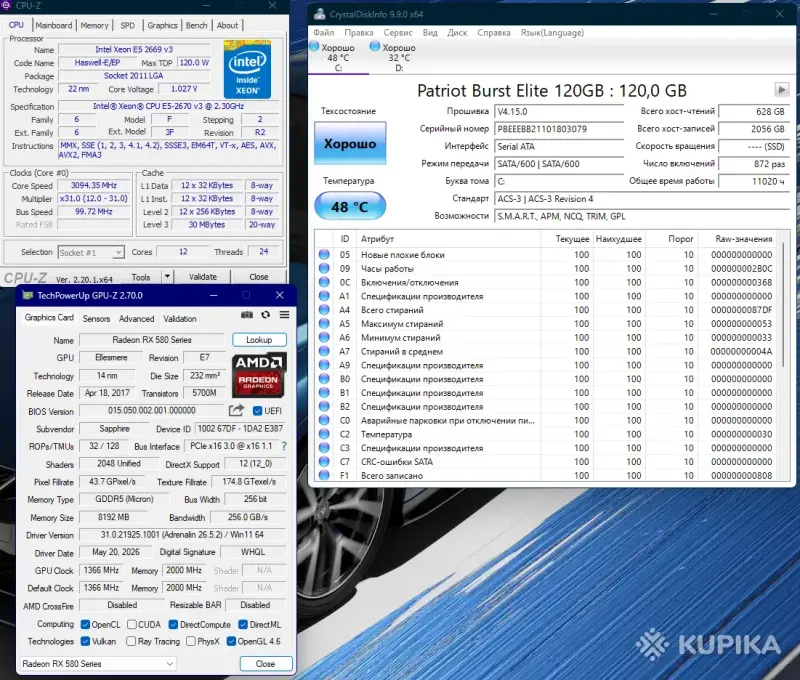Toggle the PhysX checkbox
This screenshot has width=800, height=680.
pos(191,641)
